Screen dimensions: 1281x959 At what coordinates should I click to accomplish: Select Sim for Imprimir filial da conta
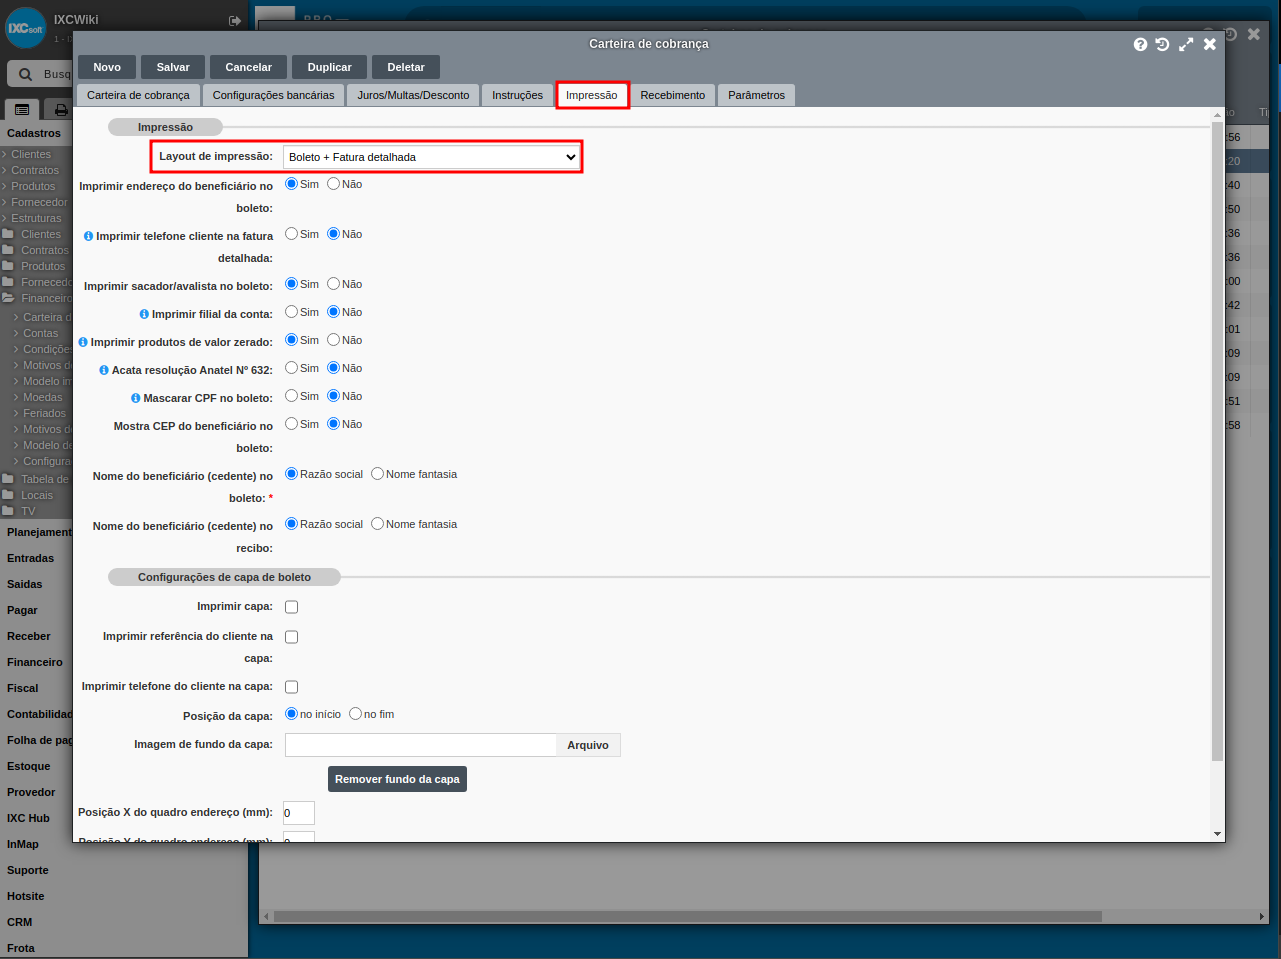coord(292,312)
